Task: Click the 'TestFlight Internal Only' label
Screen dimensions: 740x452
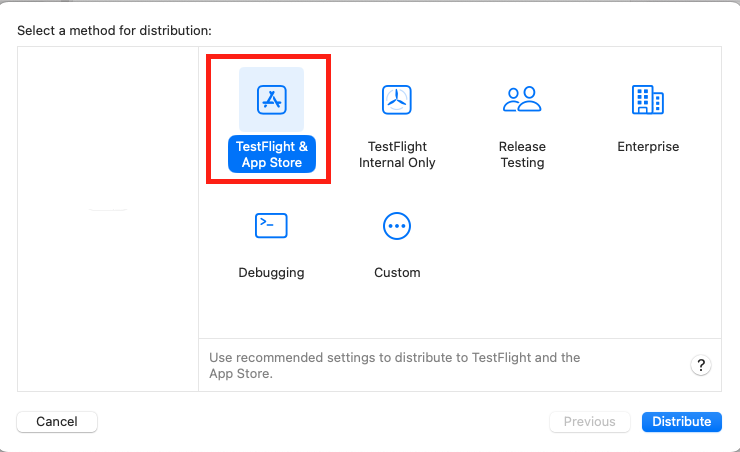Action: coord(397,154)
